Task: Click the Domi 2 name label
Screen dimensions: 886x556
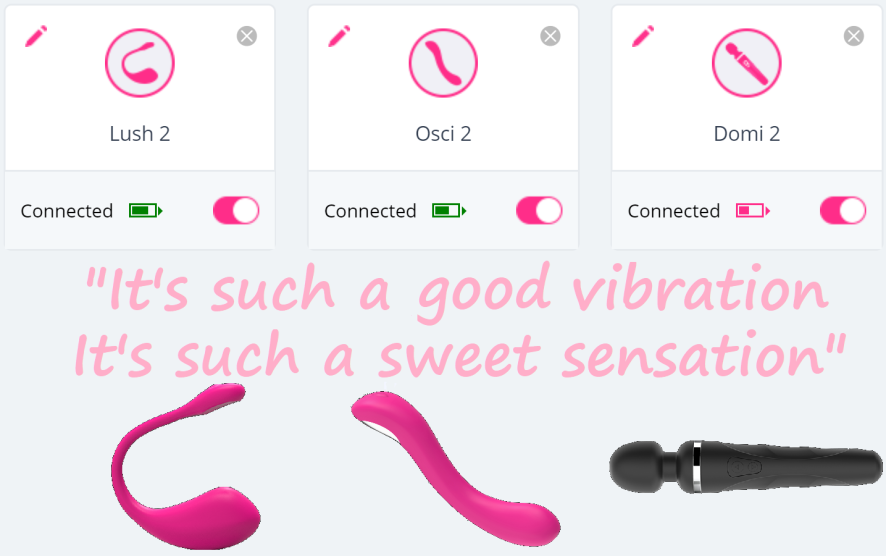Action: click(x=746, y=134)
